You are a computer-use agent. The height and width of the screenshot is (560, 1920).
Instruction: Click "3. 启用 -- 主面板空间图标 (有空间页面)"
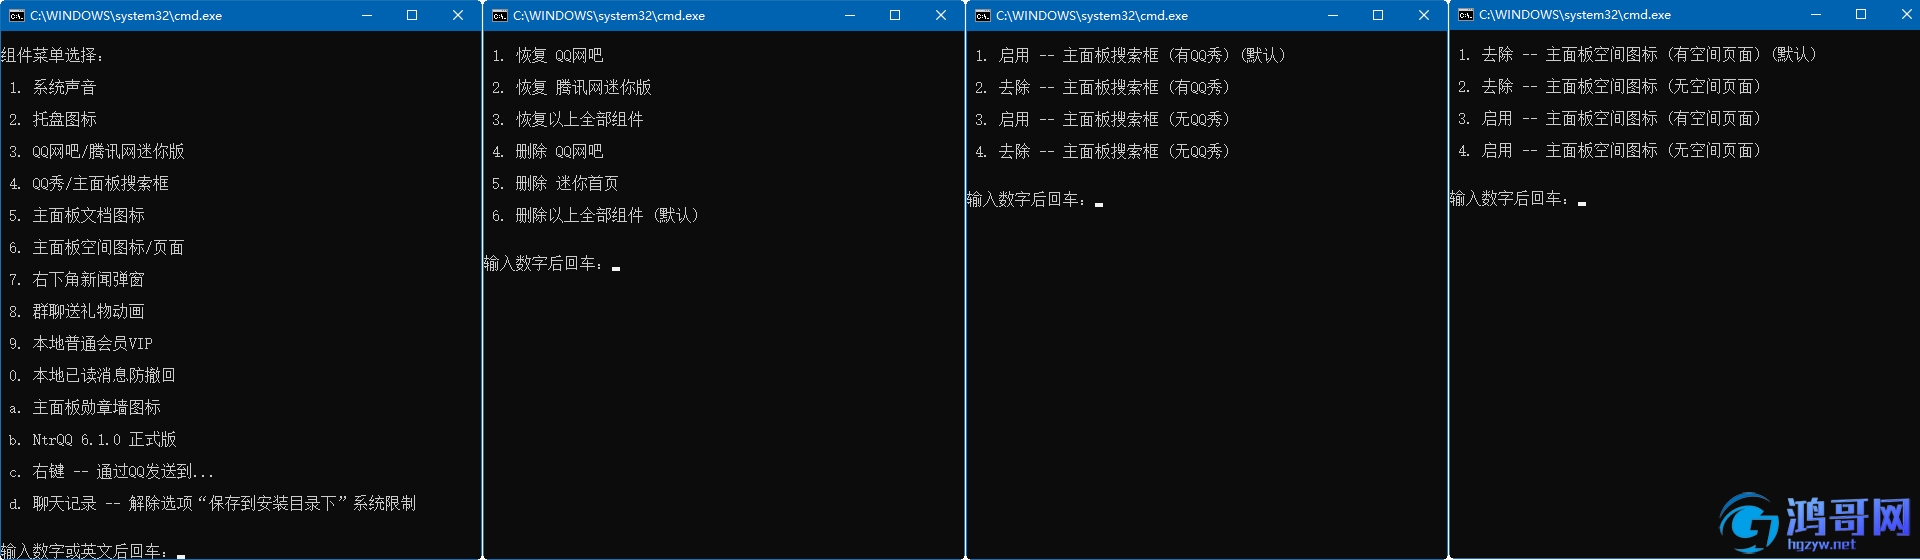(1610, 119)
